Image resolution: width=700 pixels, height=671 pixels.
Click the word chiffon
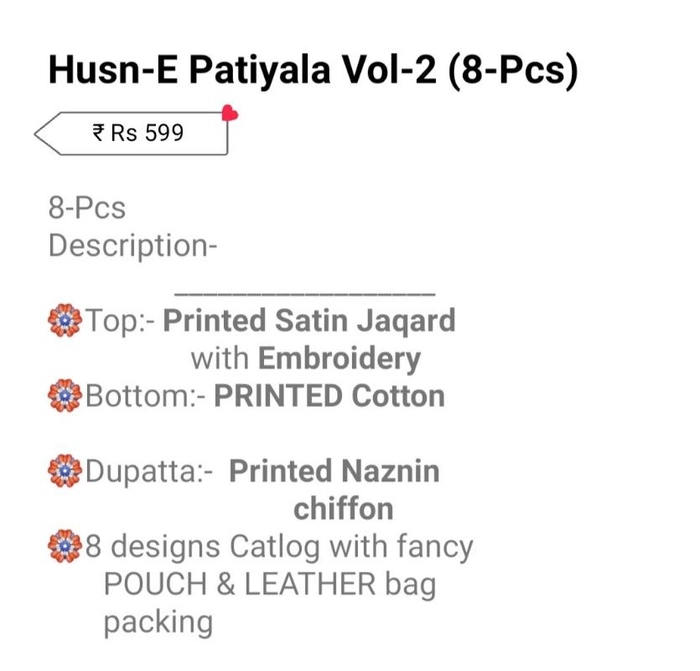pyautogui.click(x=343, y=508)
